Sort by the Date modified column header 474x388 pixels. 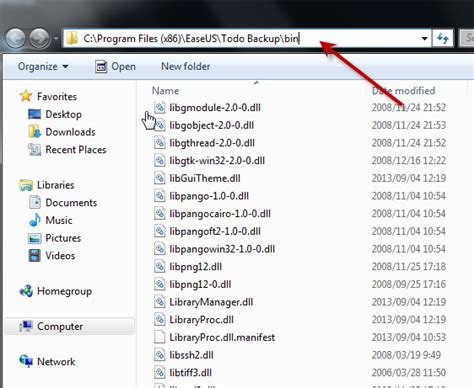coord(403,91)
